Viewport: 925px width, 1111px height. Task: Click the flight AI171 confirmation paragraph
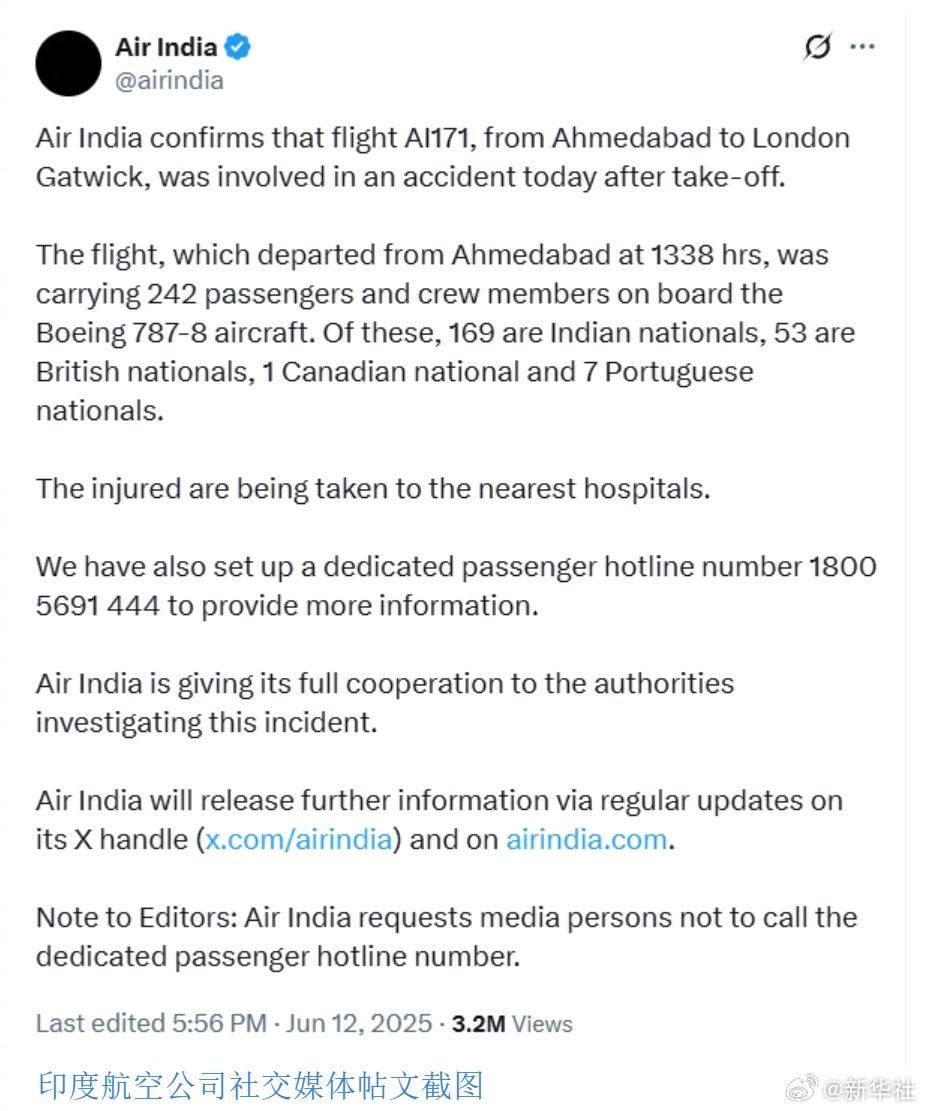tap(443, 157)
